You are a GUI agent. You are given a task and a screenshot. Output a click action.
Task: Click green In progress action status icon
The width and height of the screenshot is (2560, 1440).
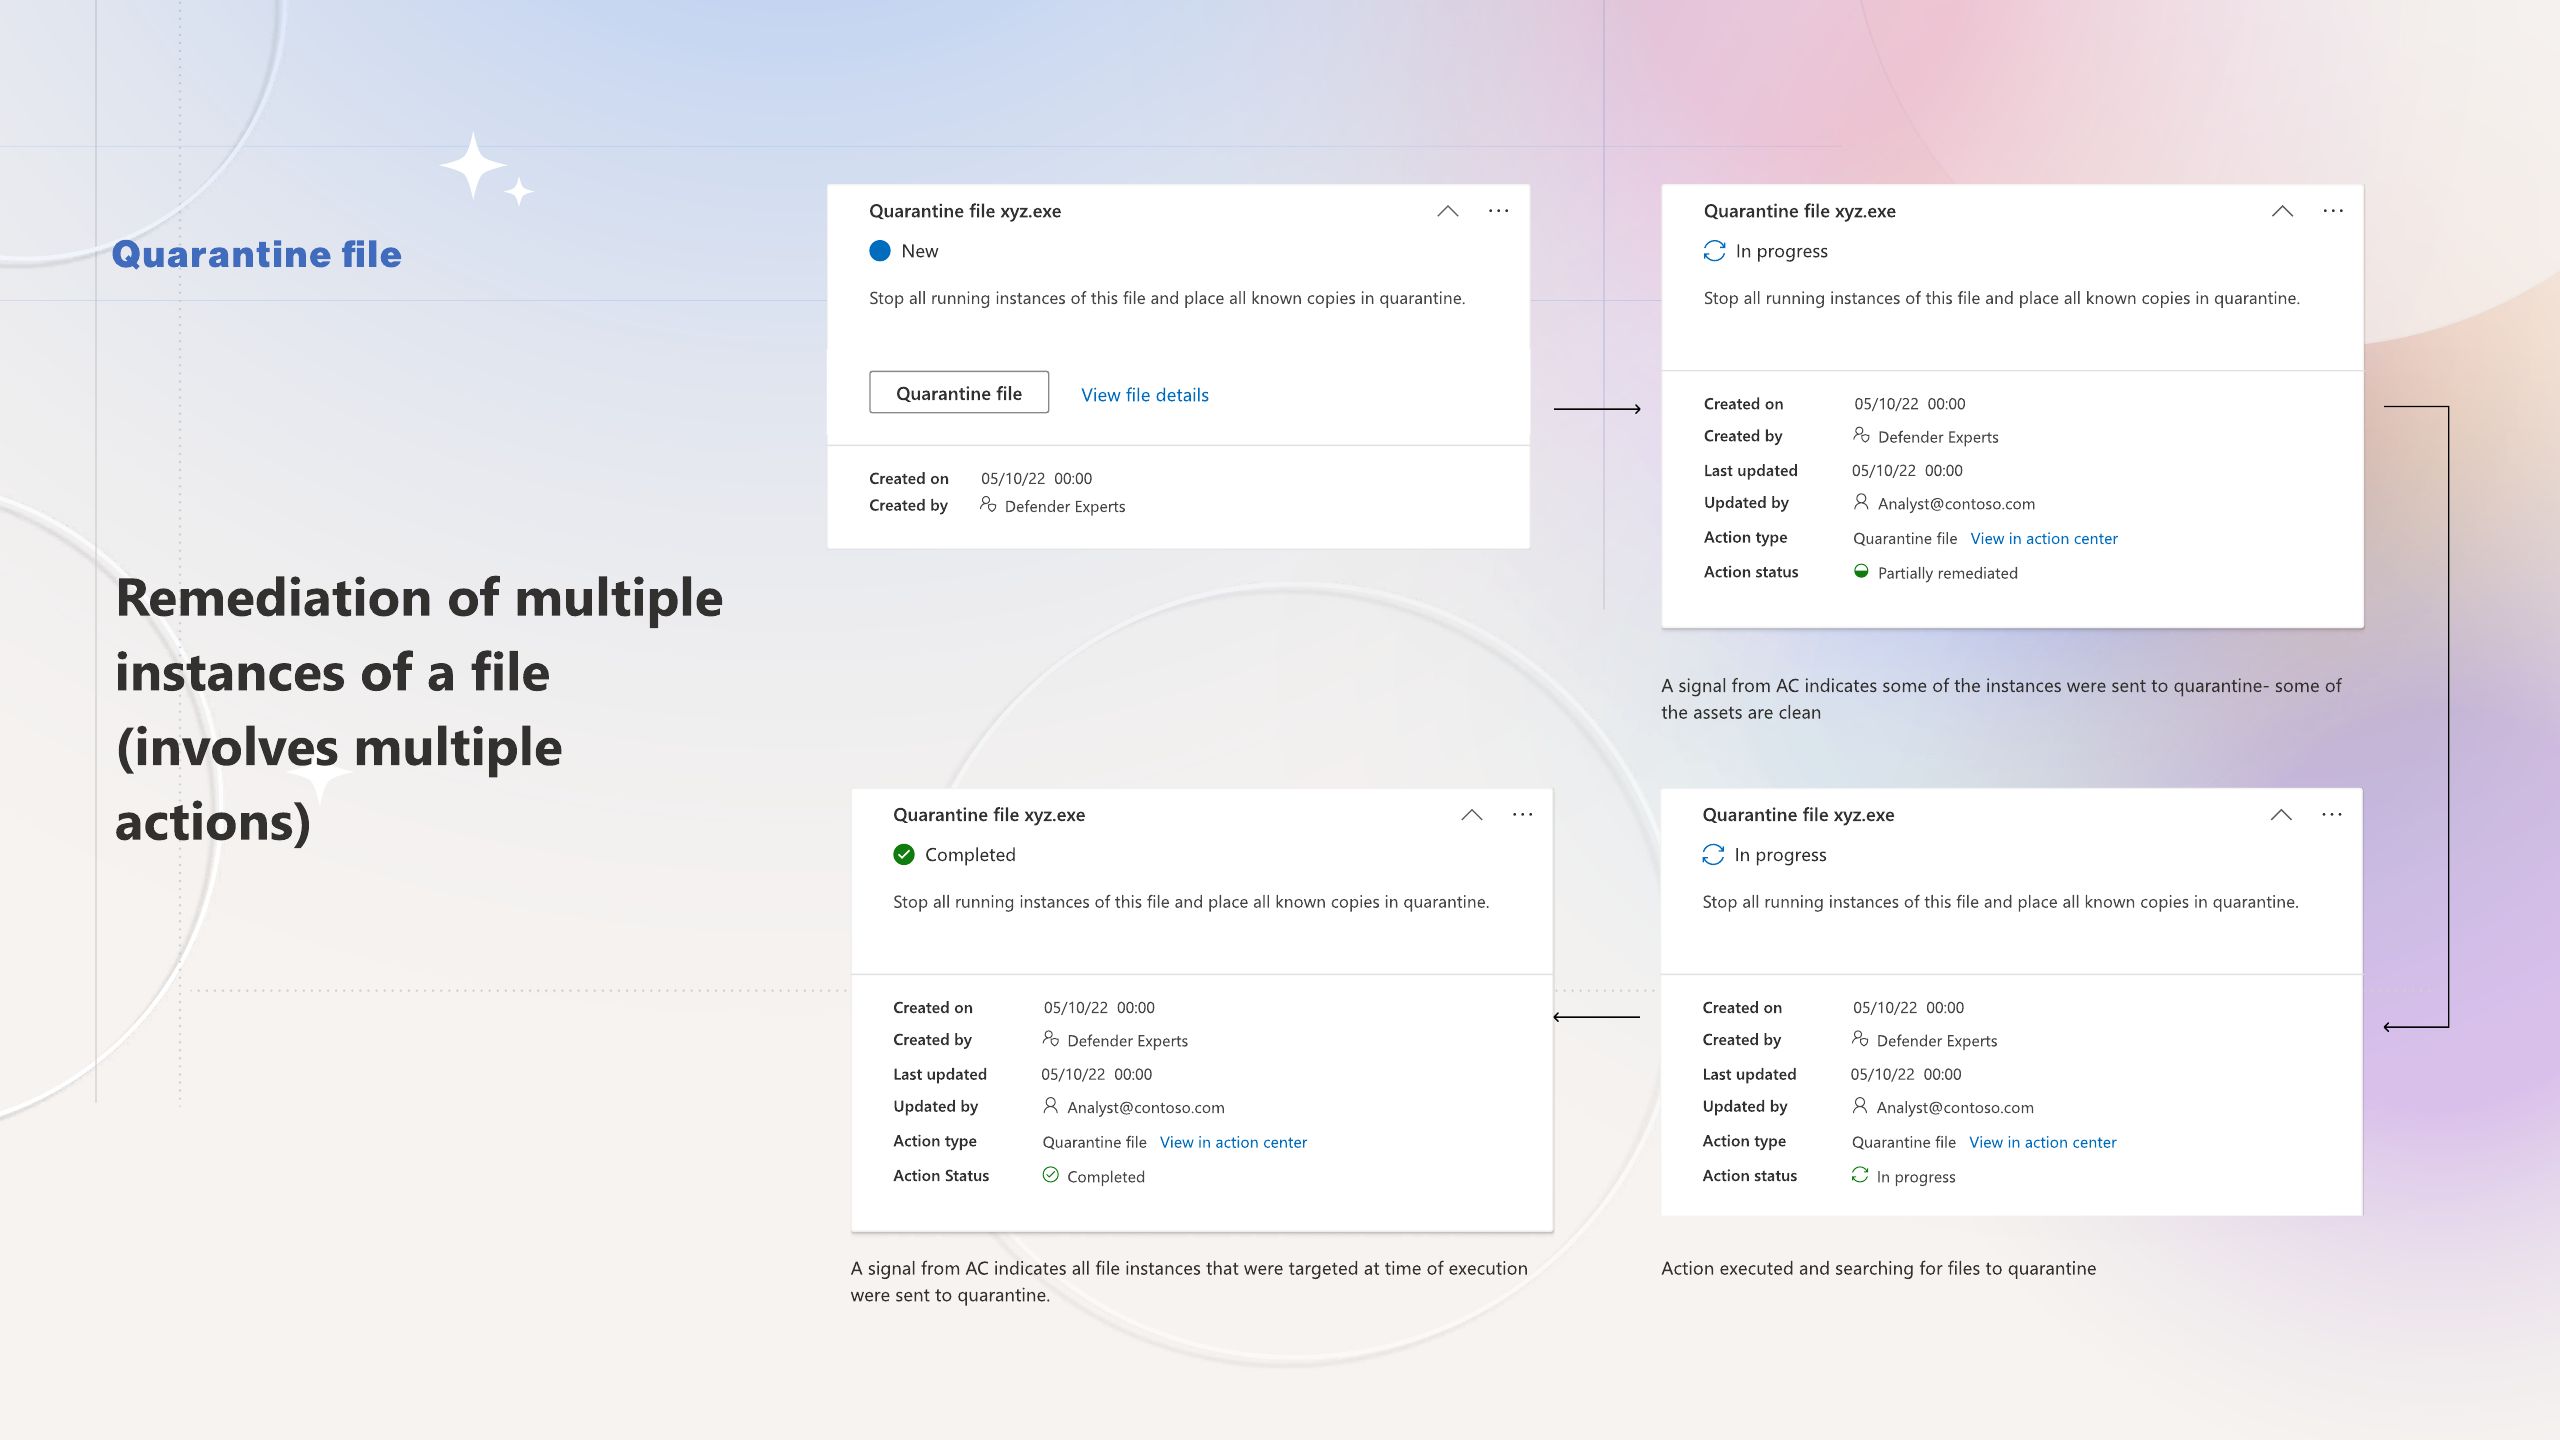1860,1175
